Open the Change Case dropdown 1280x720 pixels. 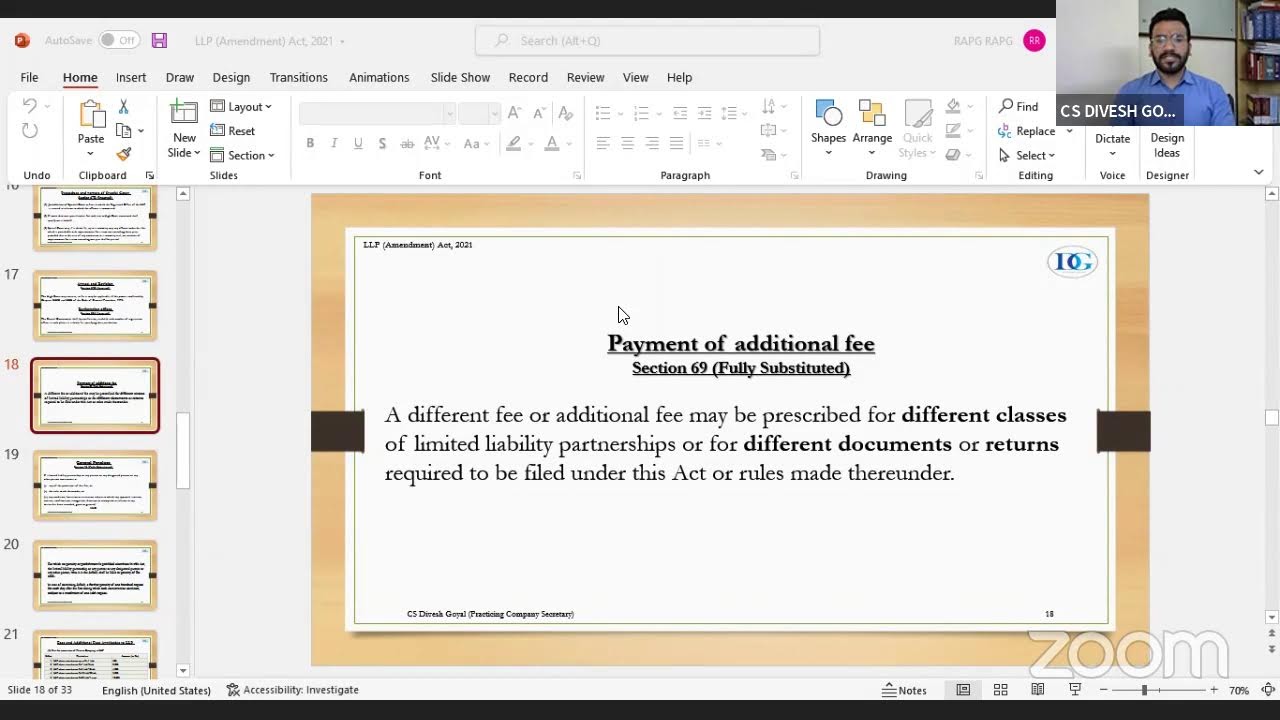point(474,144)
